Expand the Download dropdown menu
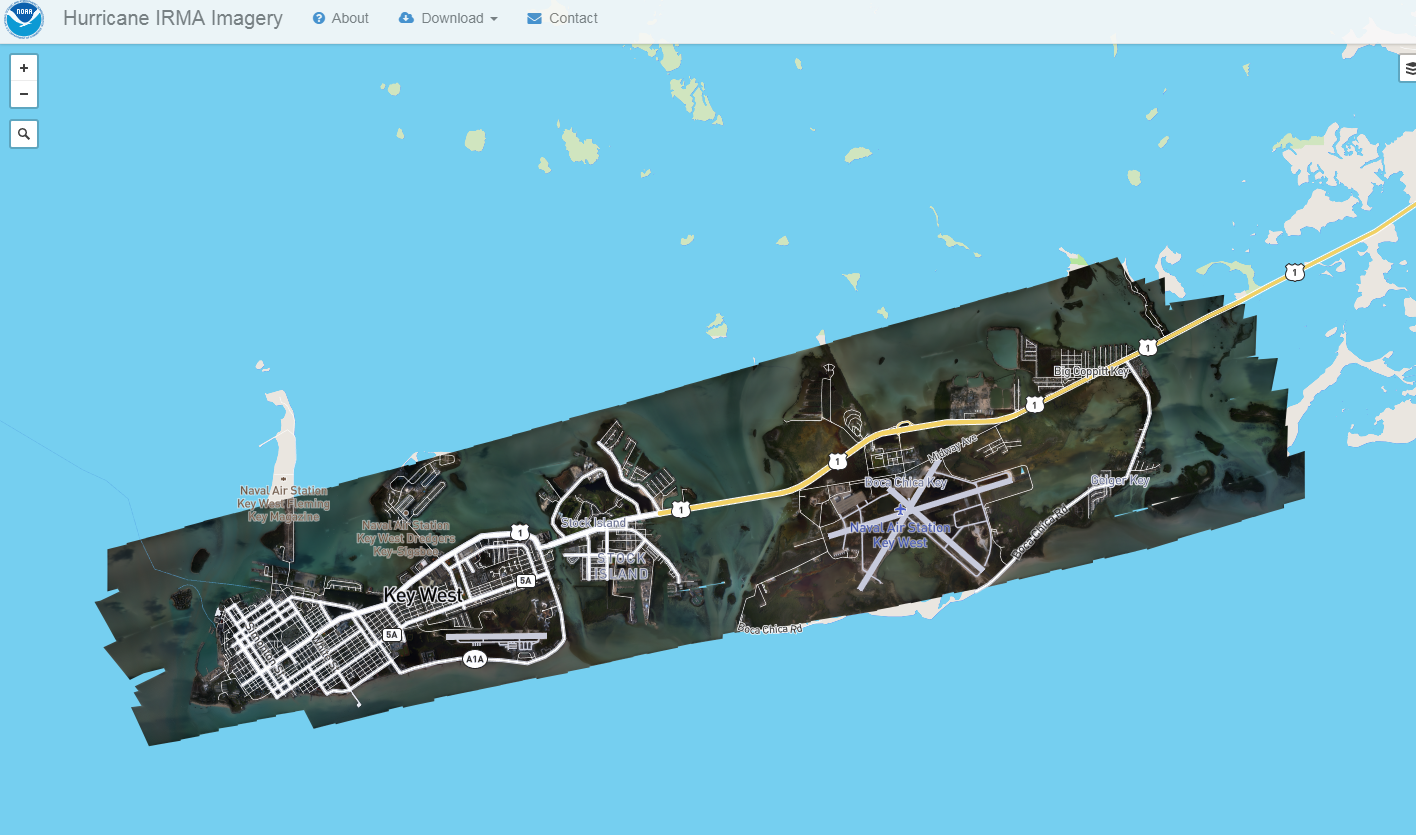The width and height of the screenshot is (1416, 835). tap(448, 18)
